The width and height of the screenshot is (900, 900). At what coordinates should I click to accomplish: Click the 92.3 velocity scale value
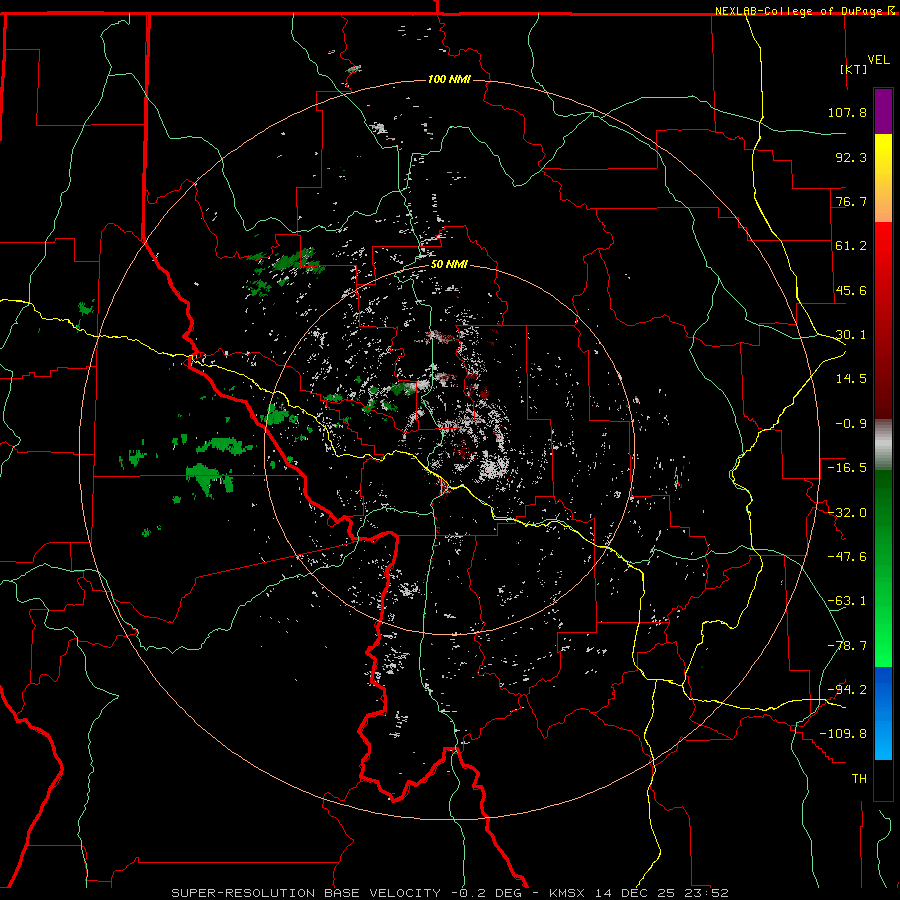click(x=851, y=157)
